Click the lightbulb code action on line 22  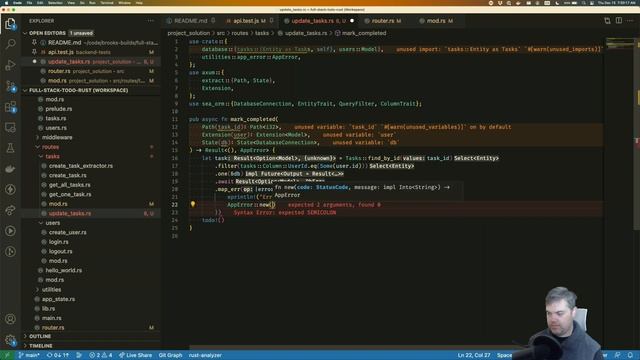[x=193, y=204]
